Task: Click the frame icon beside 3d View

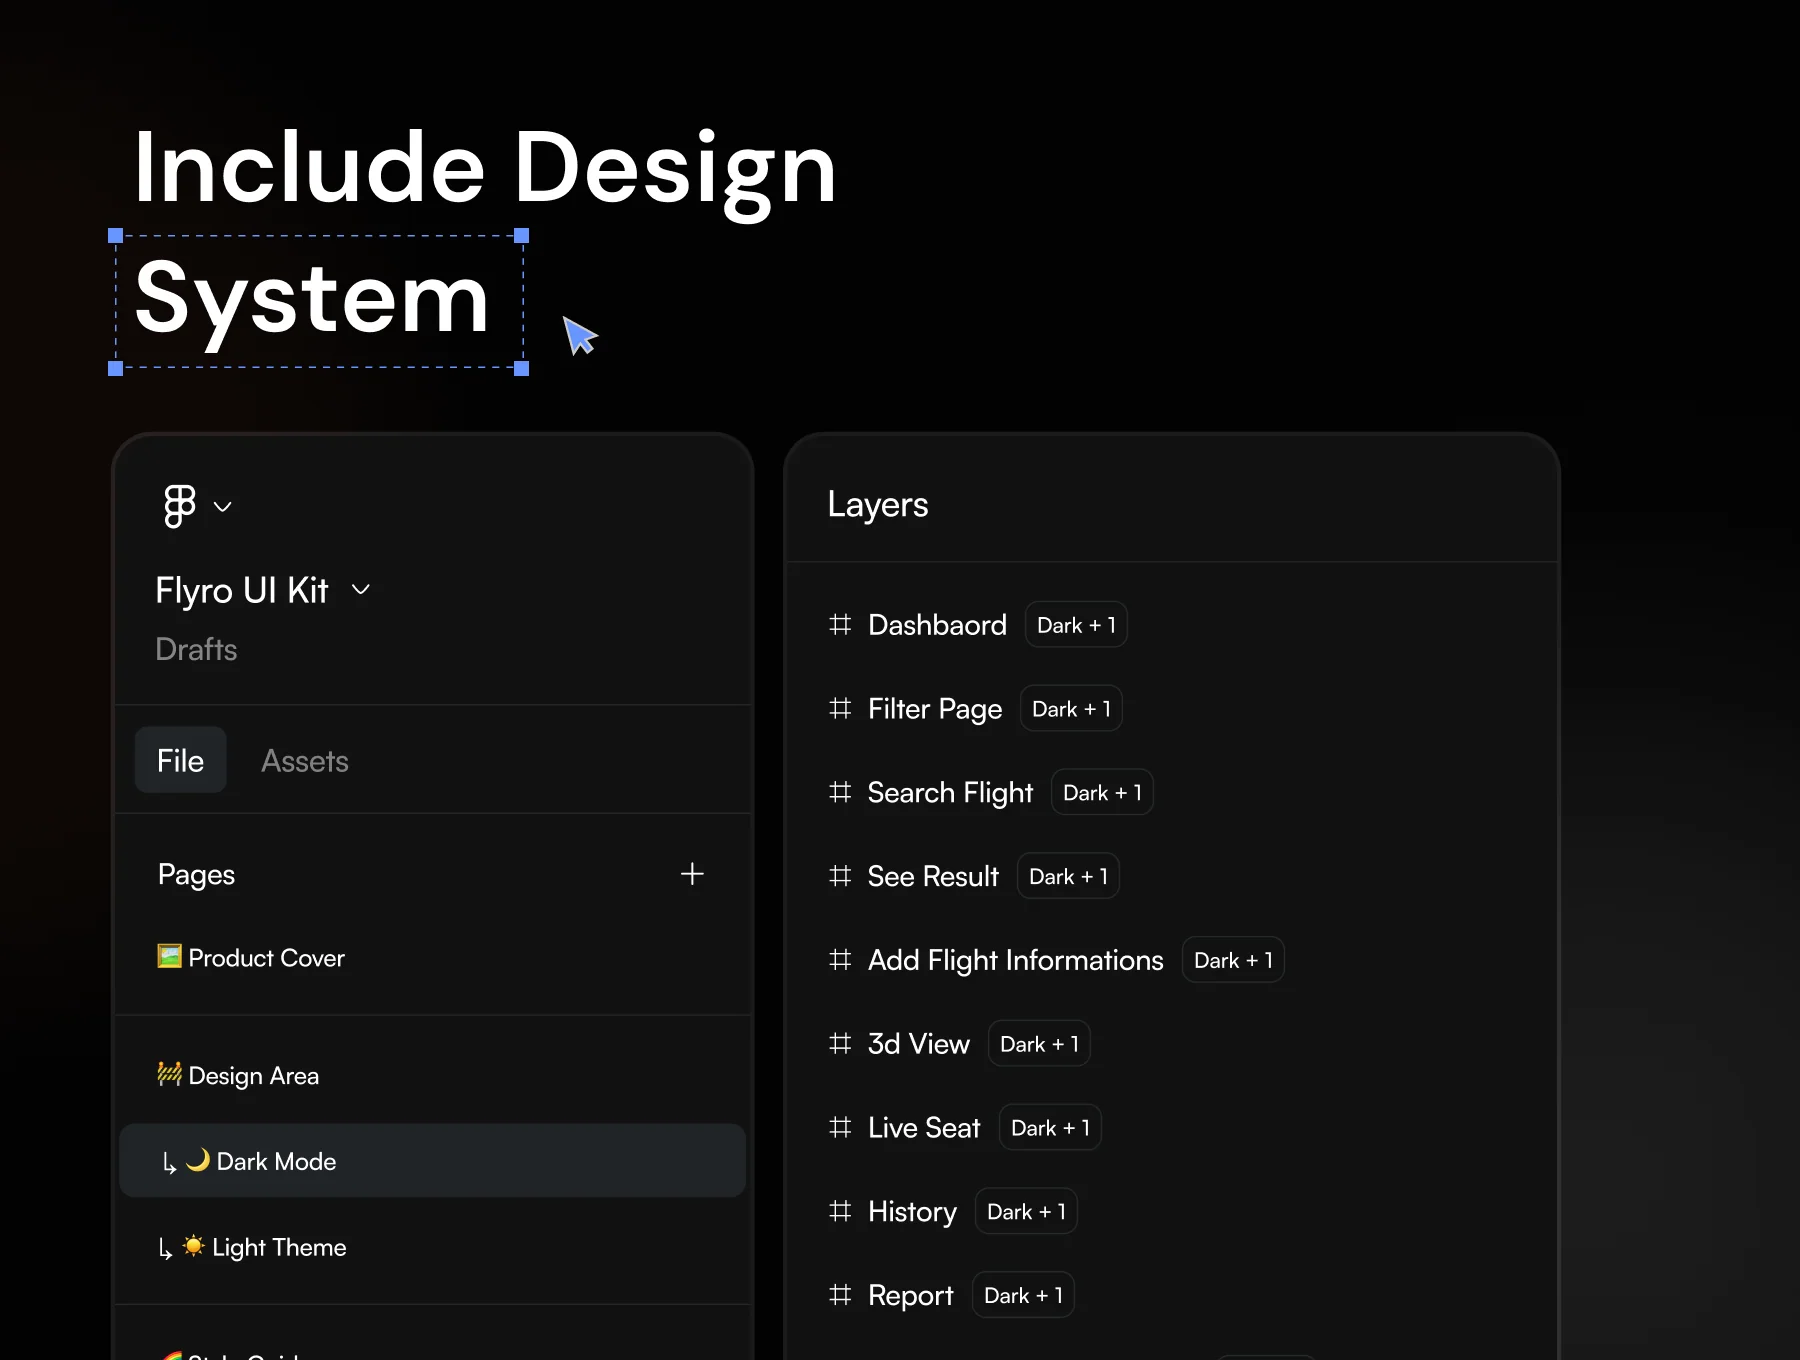Action: click(840, 1044)
